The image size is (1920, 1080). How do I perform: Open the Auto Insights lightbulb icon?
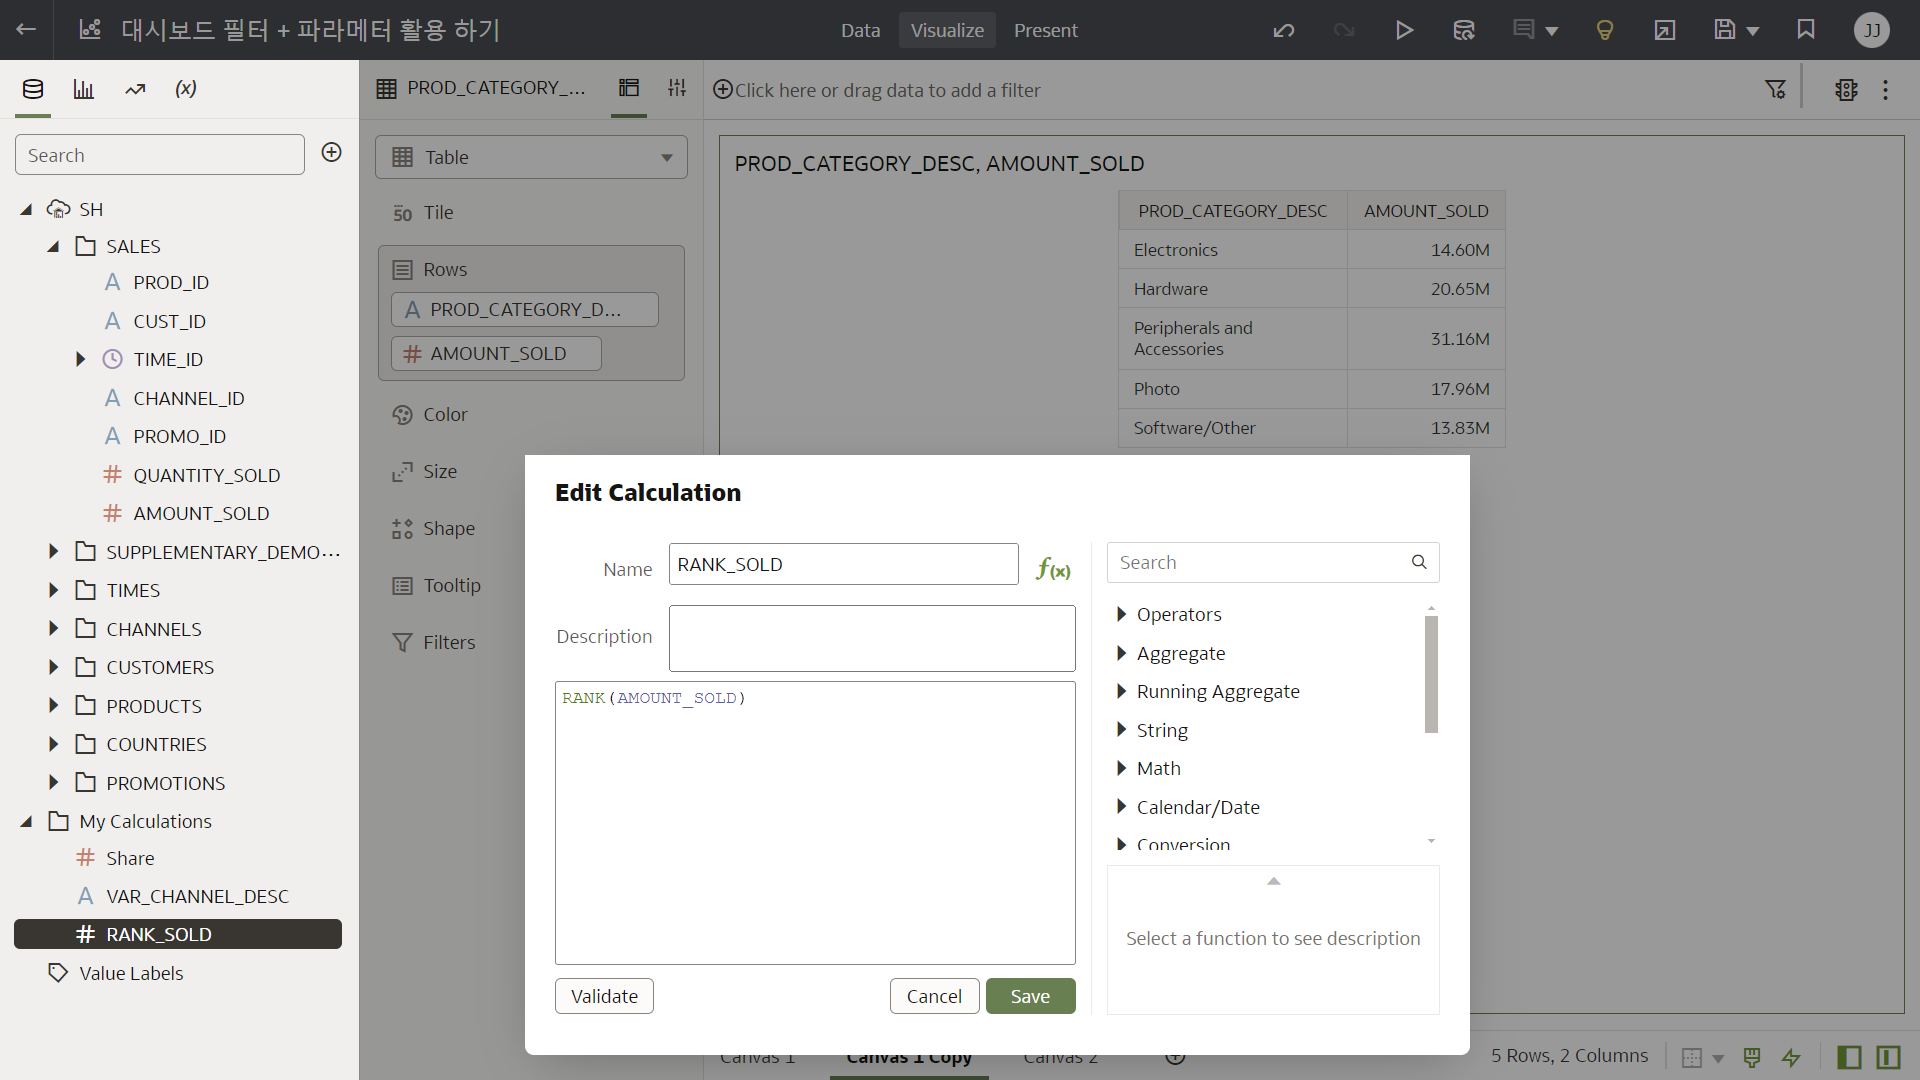(1604, 30)
